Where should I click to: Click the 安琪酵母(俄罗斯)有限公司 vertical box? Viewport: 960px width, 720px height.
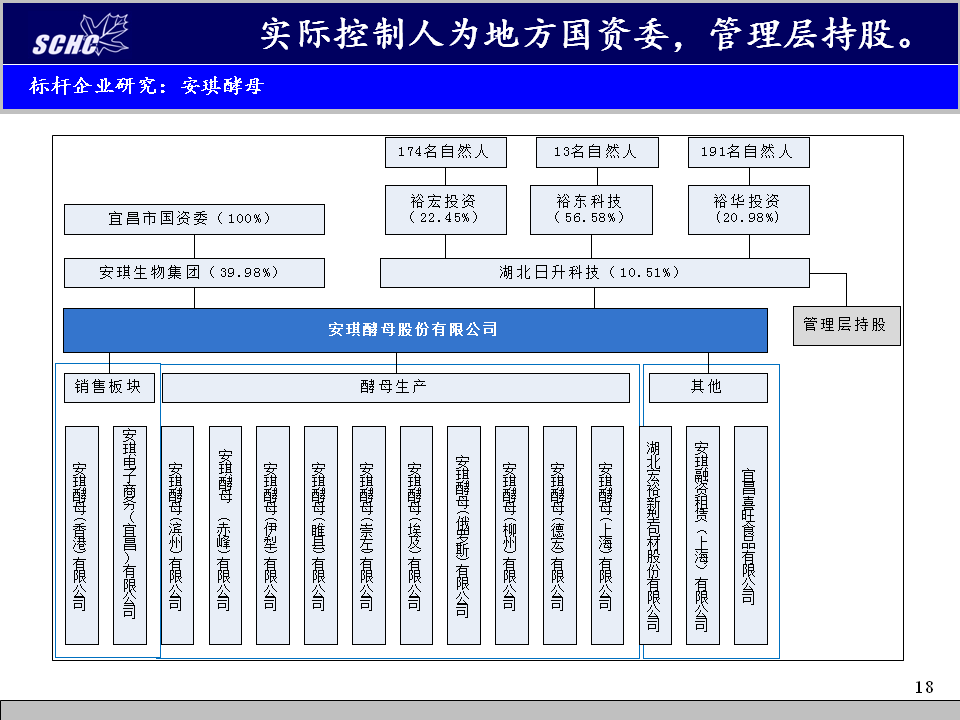tap(464, 535)
